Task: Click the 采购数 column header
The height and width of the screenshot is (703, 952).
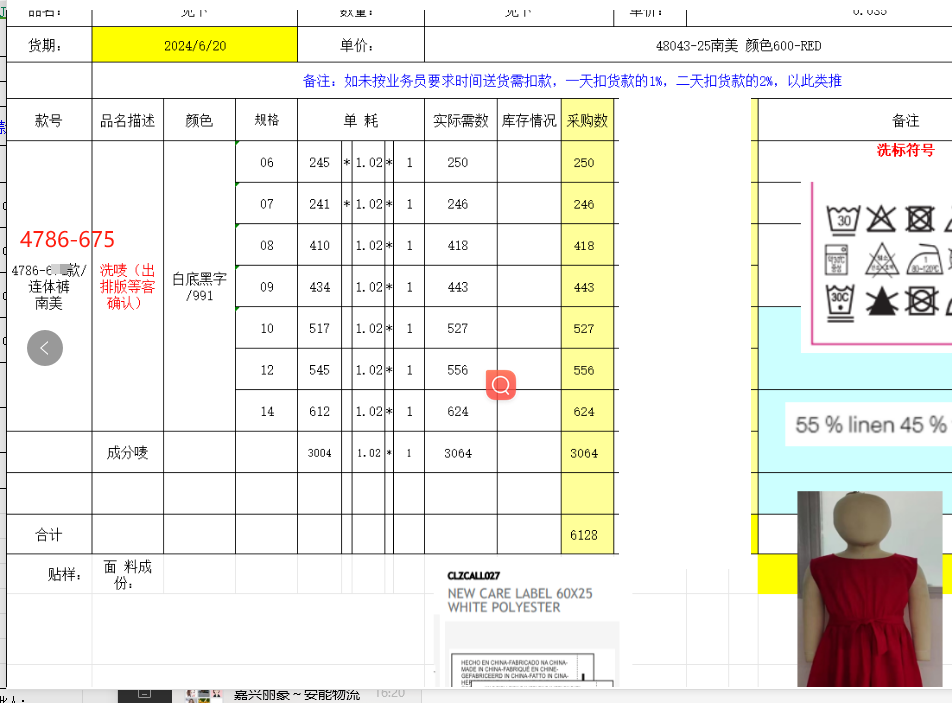Action: tap(587, 120)
